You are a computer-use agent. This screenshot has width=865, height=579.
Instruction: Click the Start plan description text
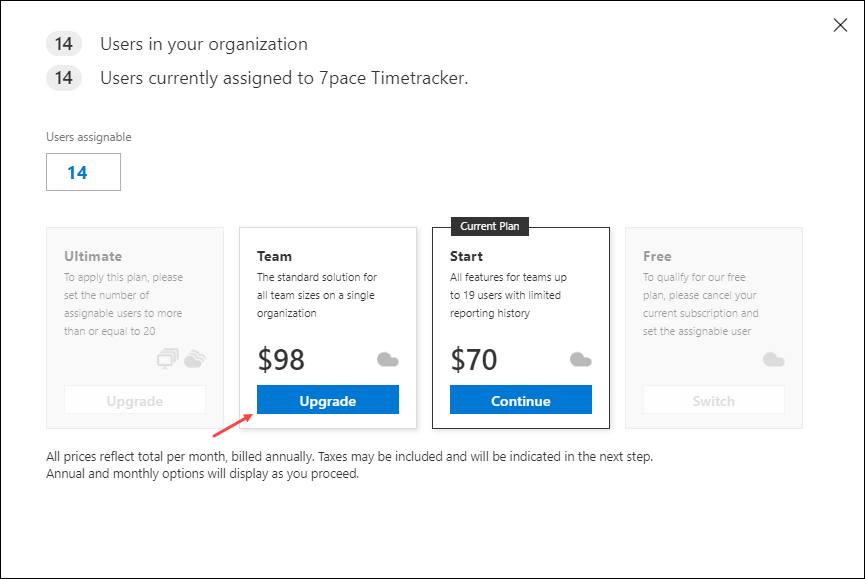509,295
